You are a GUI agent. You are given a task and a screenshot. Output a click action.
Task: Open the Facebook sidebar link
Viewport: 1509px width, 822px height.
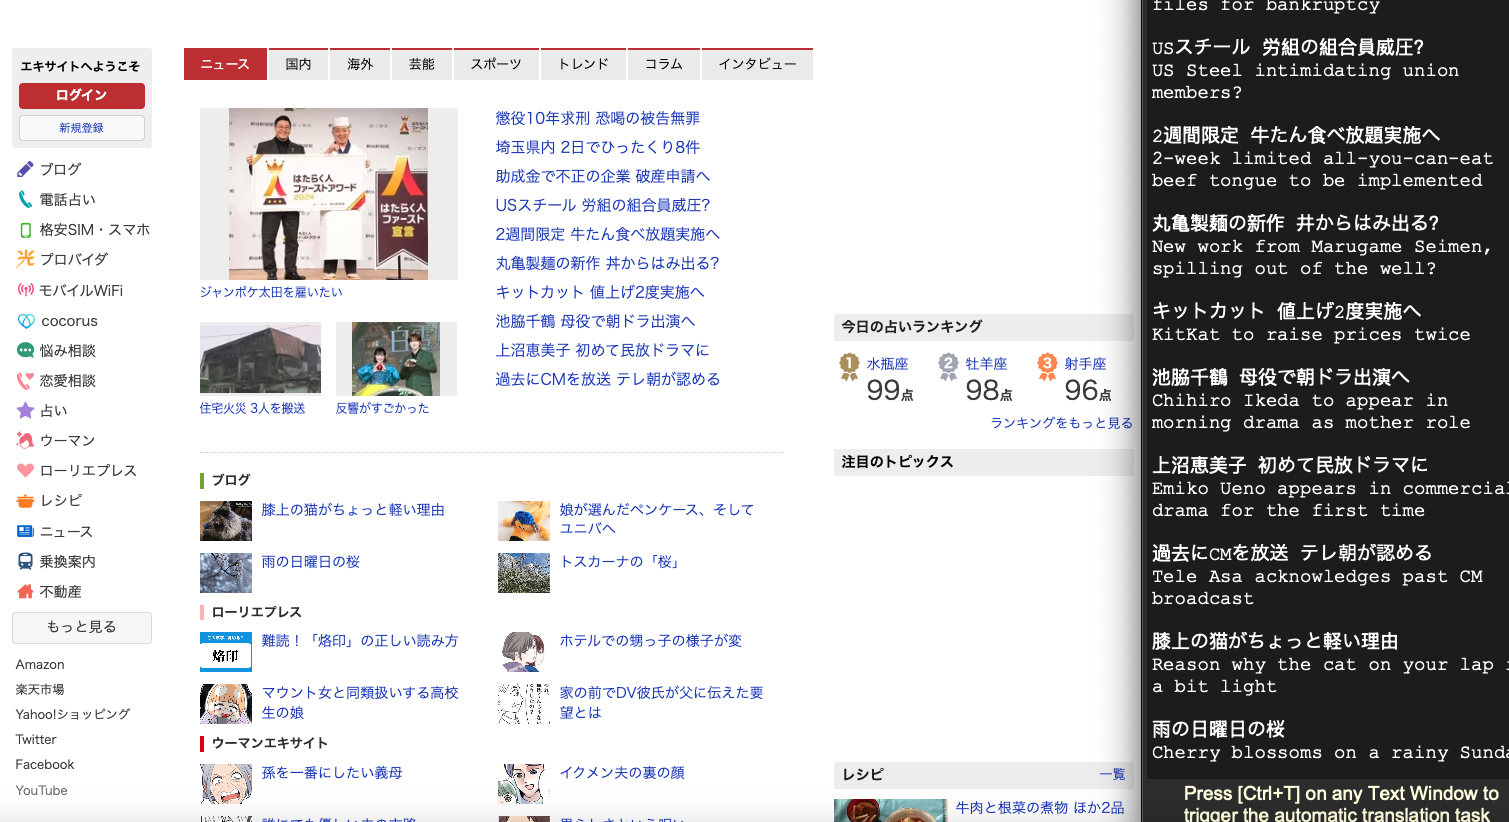[x=45, y=764]
